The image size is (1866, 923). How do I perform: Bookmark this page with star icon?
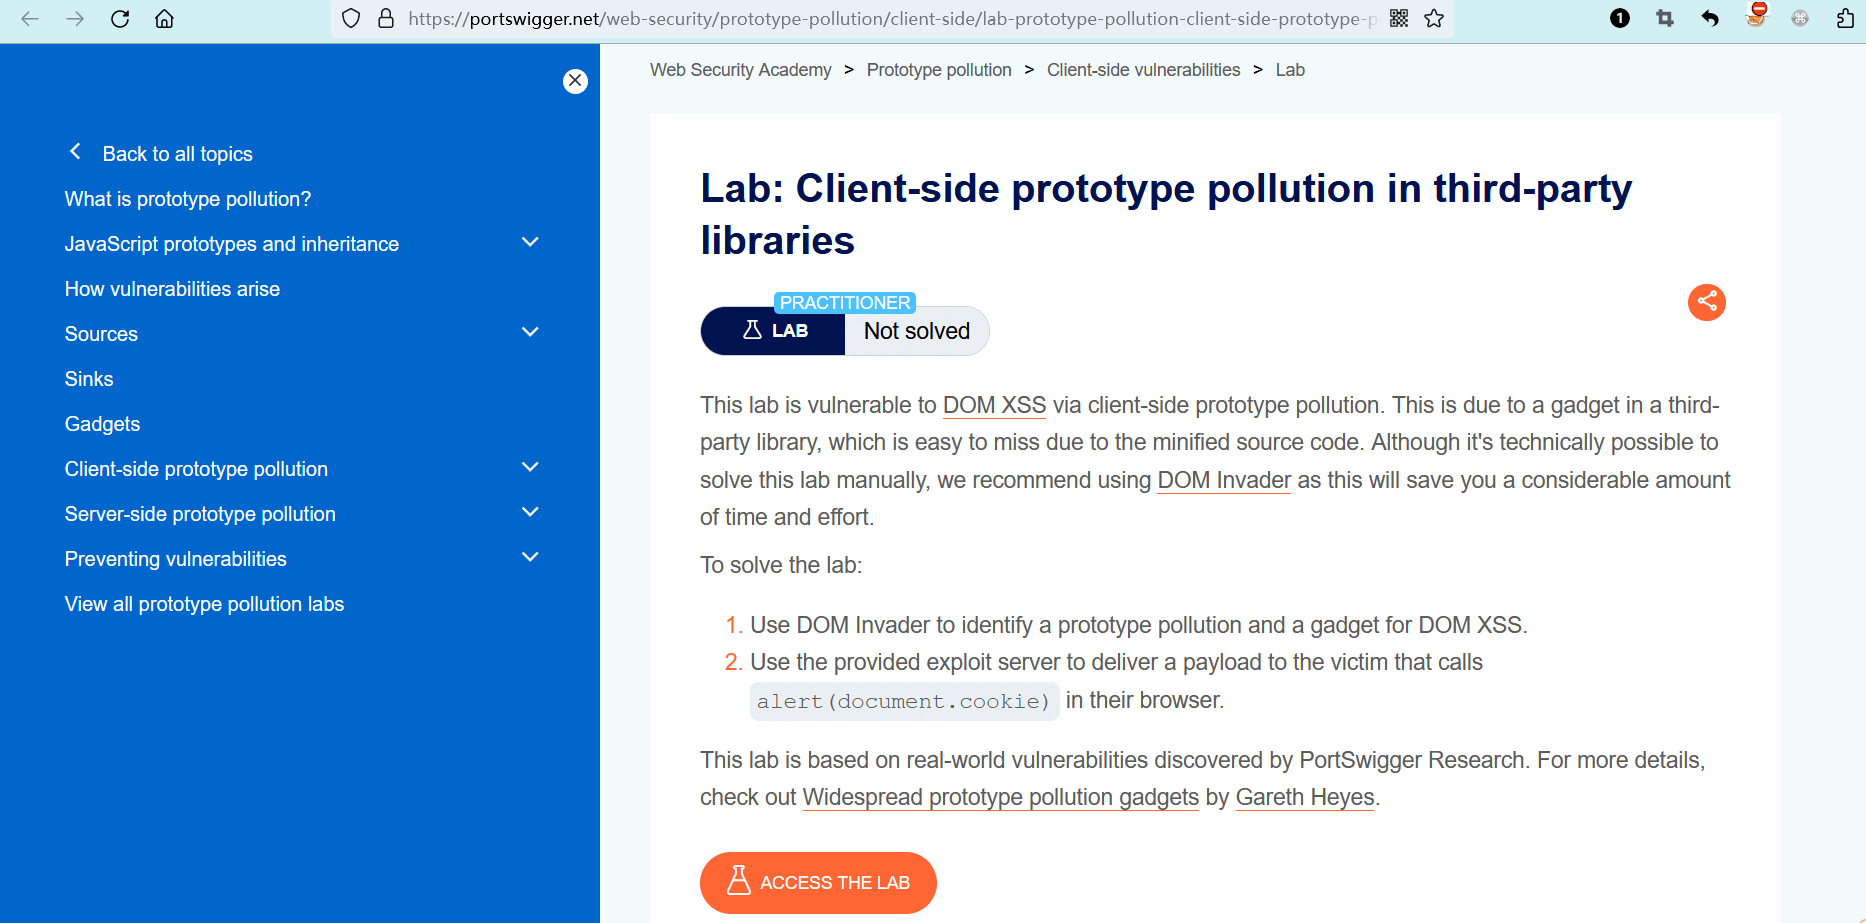coord(1434,19)
